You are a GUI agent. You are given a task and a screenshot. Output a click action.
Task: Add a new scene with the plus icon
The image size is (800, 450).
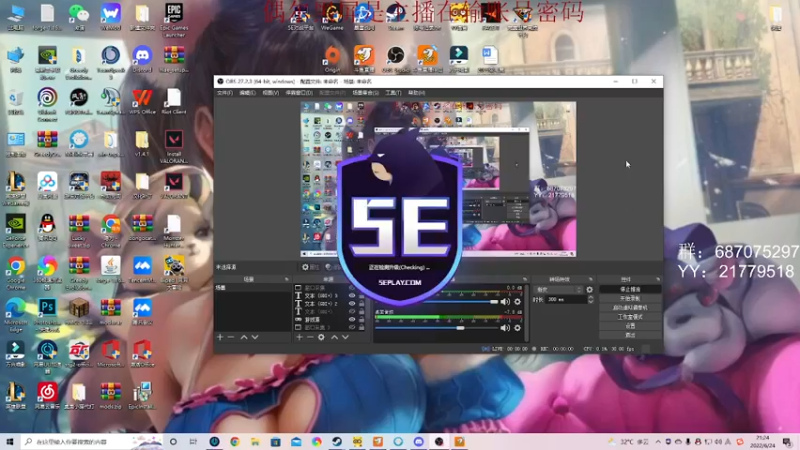(220, 337)
